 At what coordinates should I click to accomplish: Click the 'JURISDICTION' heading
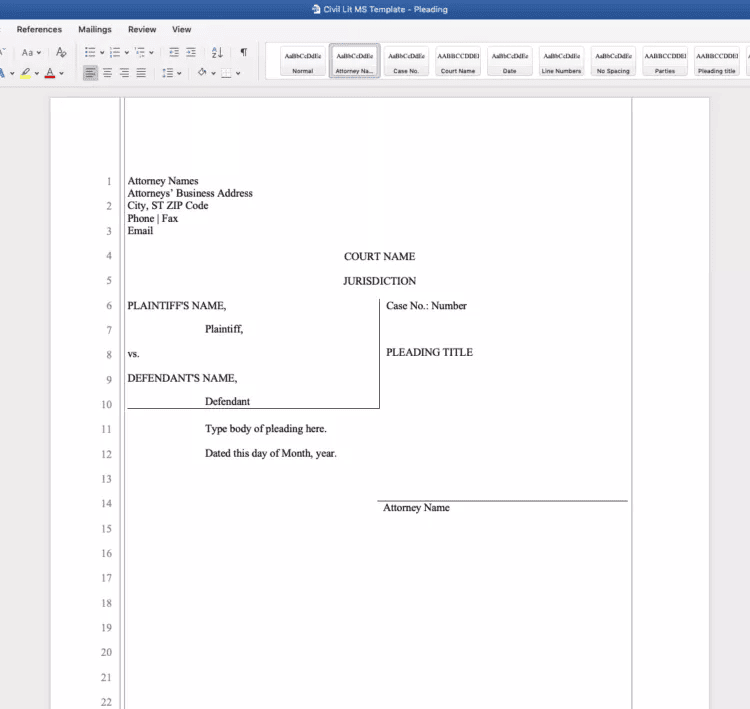click(379, 281)
